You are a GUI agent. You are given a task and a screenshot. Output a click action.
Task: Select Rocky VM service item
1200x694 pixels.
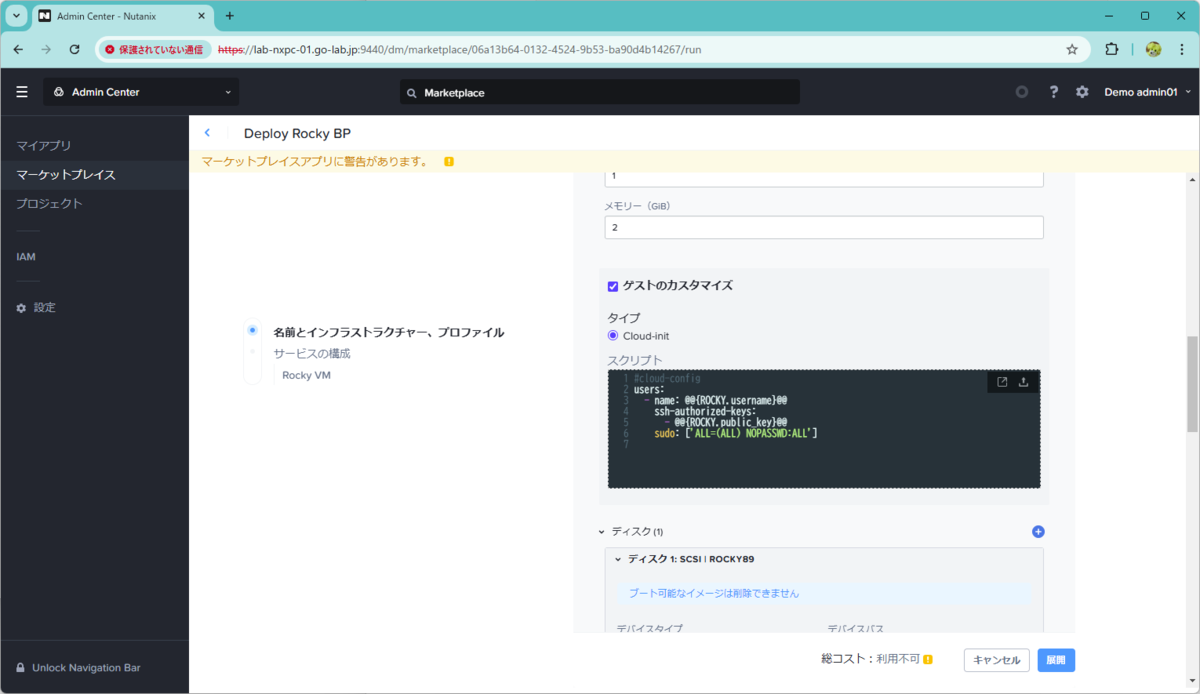pyautogui.click(x=306, y=375)
